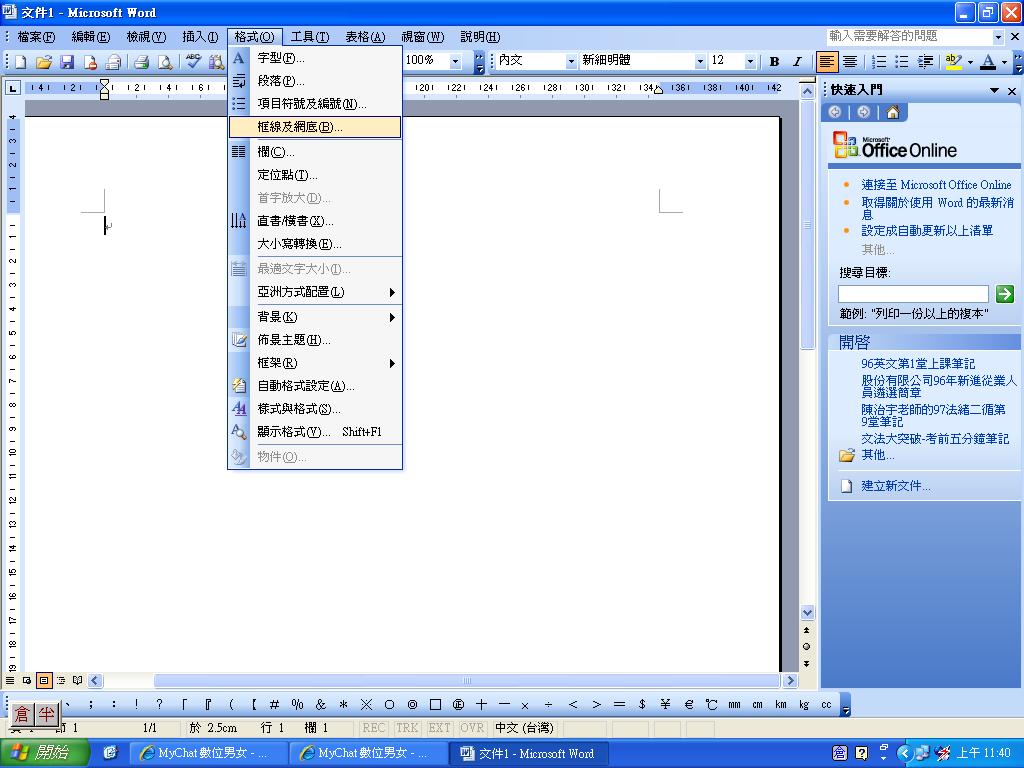Viewport: 1024px width, 768px height.
Task: Select 段落 in the Format menu
Action: pyautogui.click(x=315, y=81)
